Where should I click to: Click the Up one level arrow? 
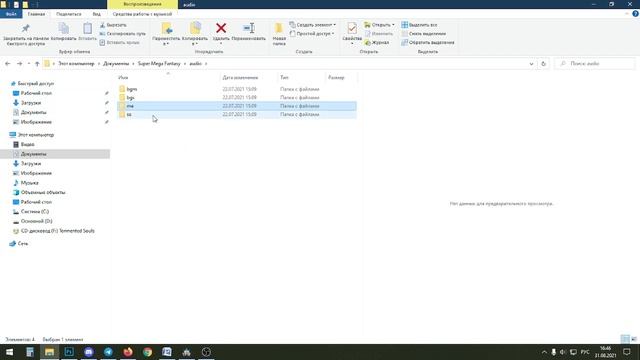[37, 64]
